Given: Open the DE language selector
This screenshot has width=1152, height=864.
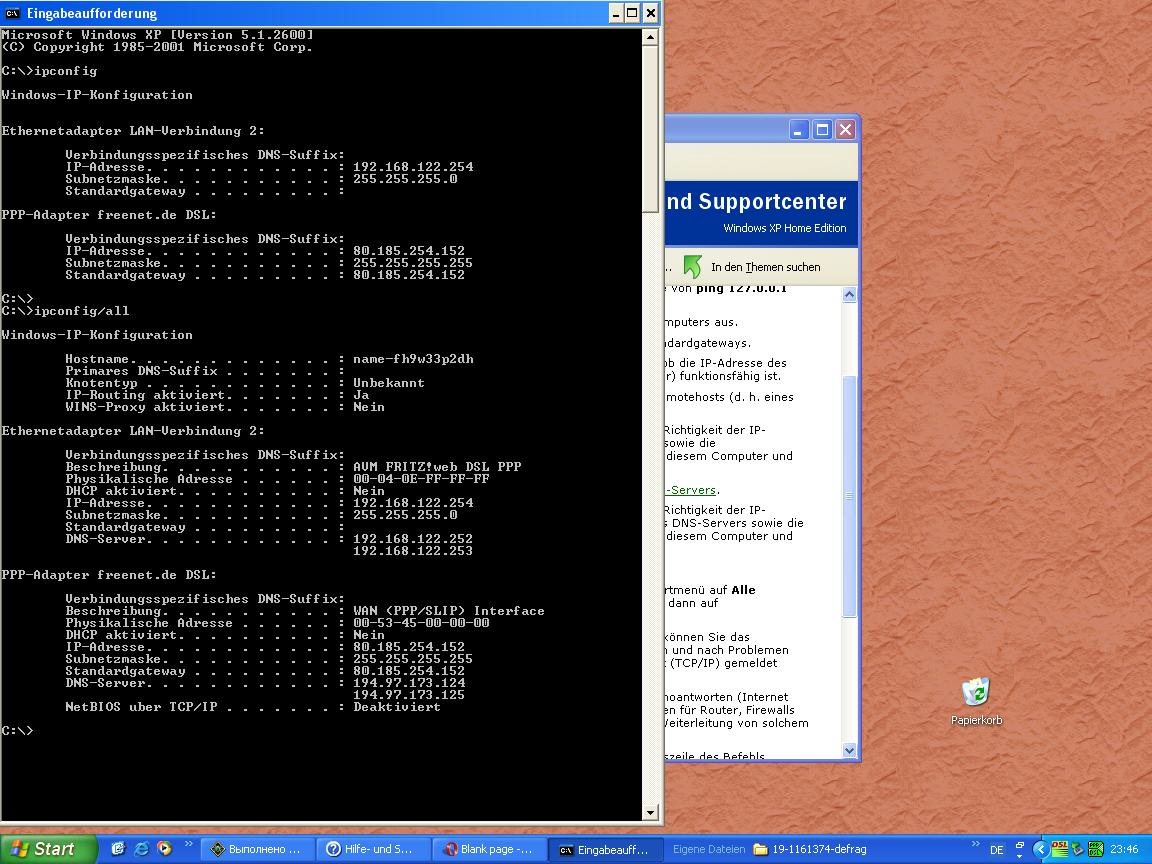Looking at the screenshot, I should tap(996, 849).
